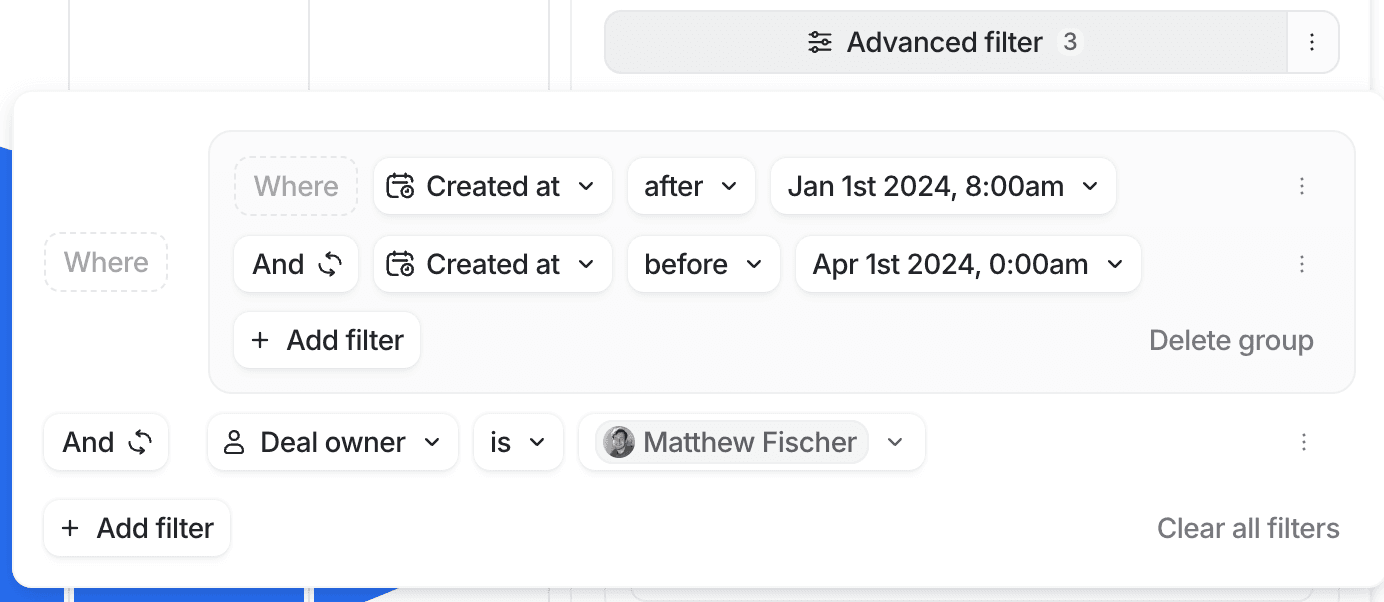1384x602 pixels.
Task: Click Clear all filters
Action: [1248, 528]
